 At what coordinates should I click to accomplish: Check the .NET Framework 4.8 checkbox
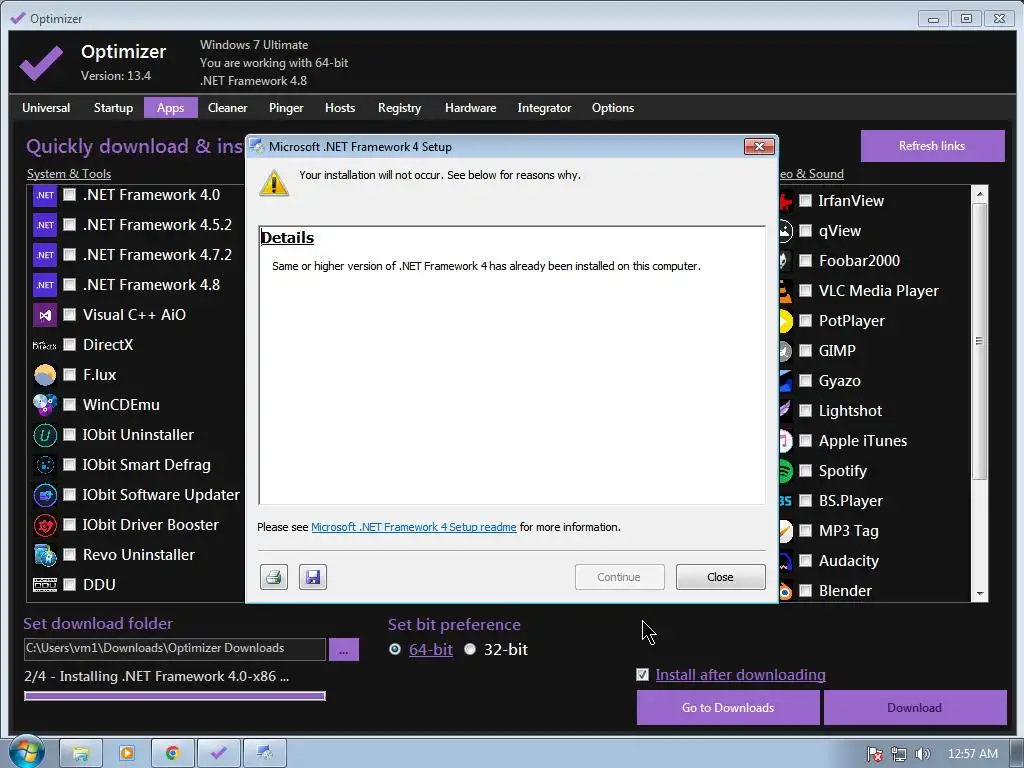[69, 285]
